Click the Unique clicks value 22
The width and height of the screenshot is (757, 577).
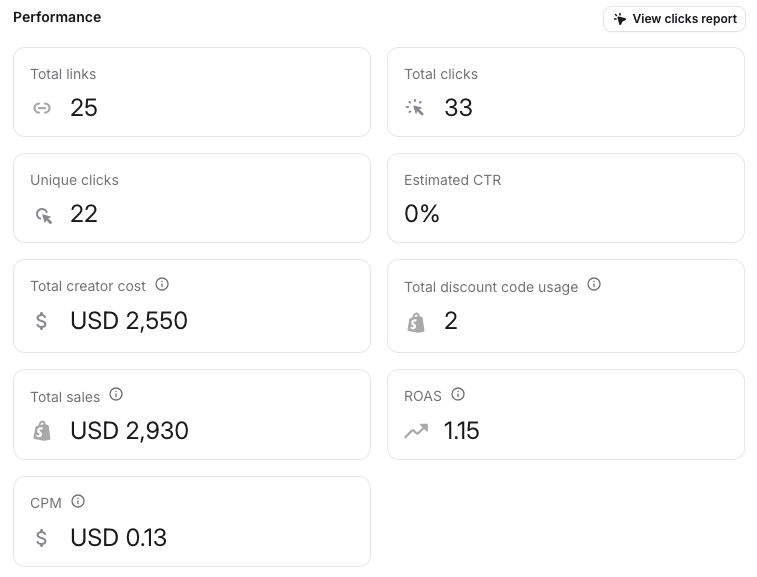coord(84,214)
